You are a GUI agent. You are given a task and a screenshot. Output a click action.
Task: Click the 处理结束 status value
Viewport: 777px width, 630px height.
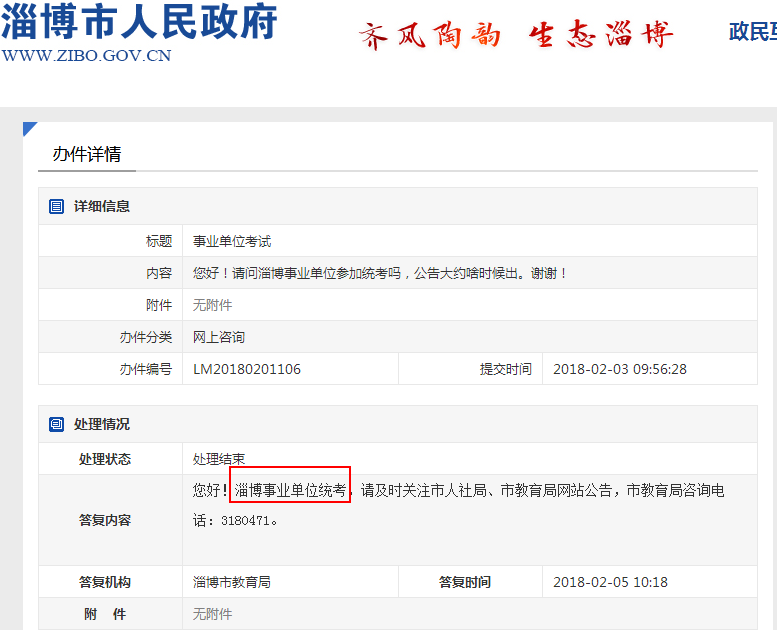click(x=219, y=459)
